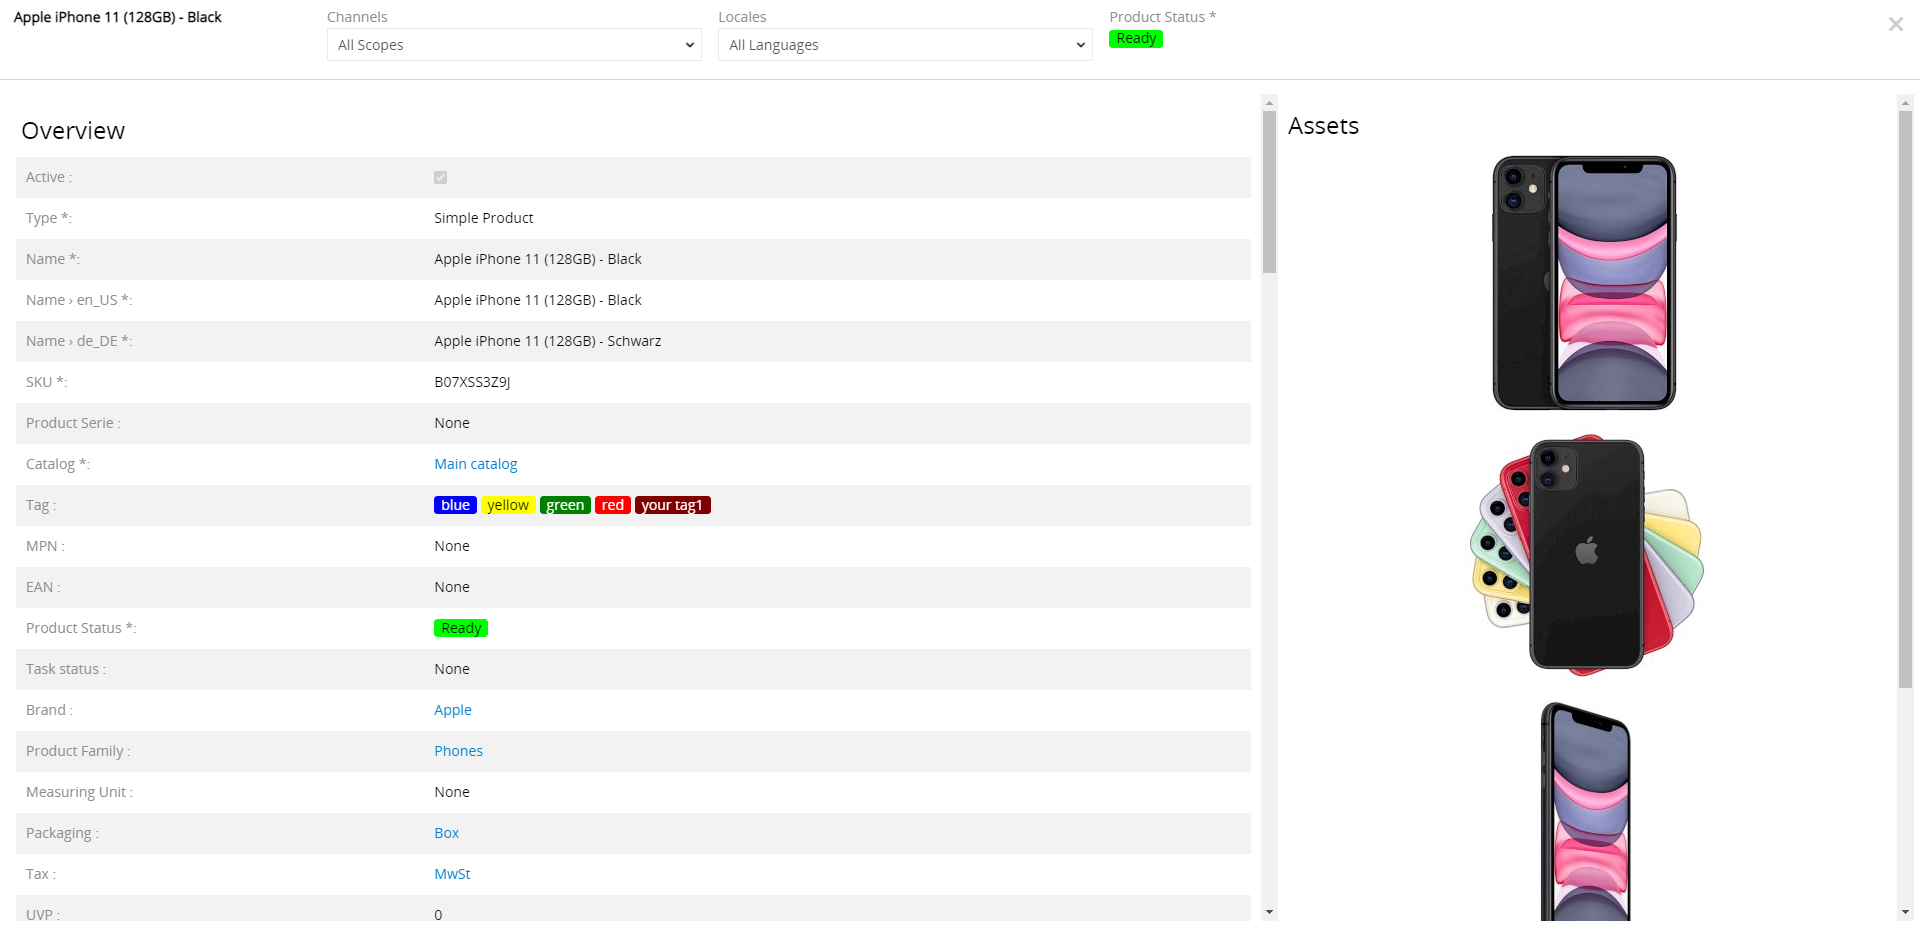The width and height of the screenshot is (1920, 937).
Task: Open the first iPhone front-and-back asset image
Action: pos(1584,283)
